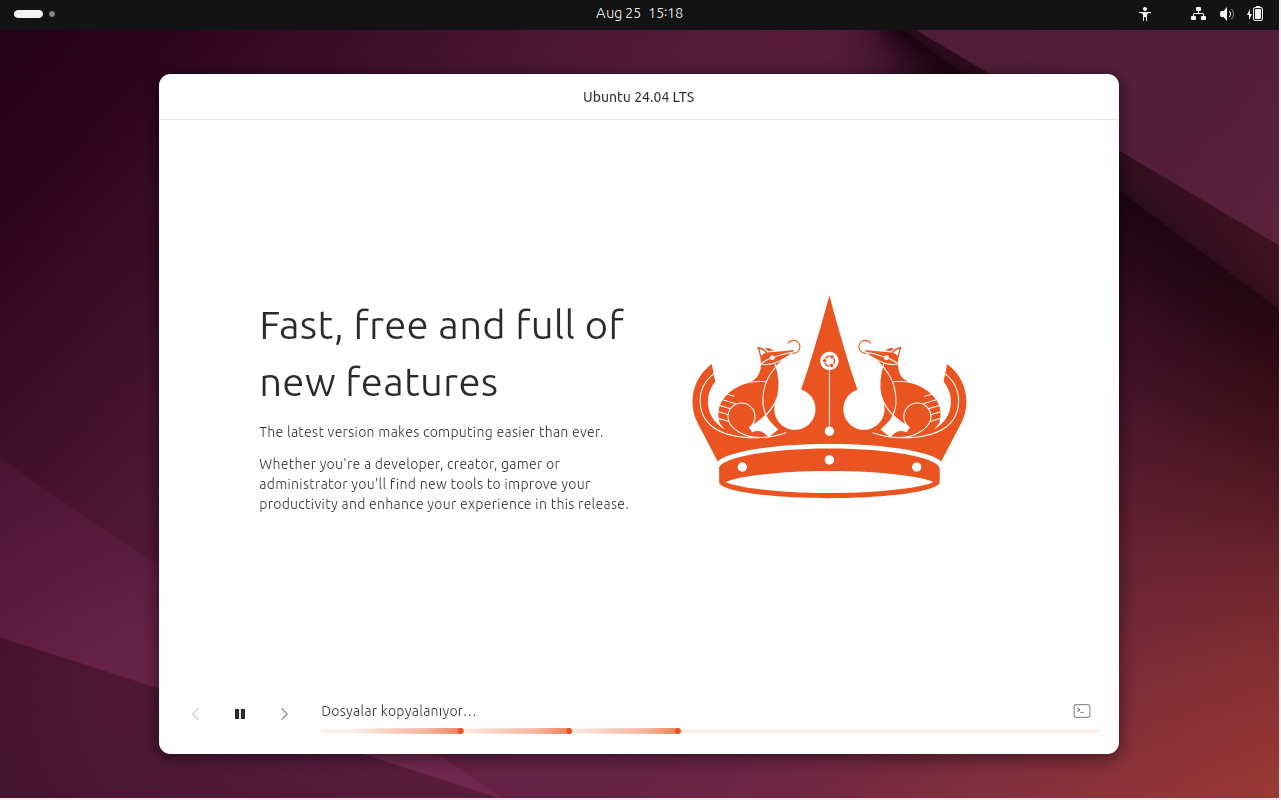Click the "Ubuntu 24.04 LTS" window title
1281x800 pixels.
[x=639, y=97]
